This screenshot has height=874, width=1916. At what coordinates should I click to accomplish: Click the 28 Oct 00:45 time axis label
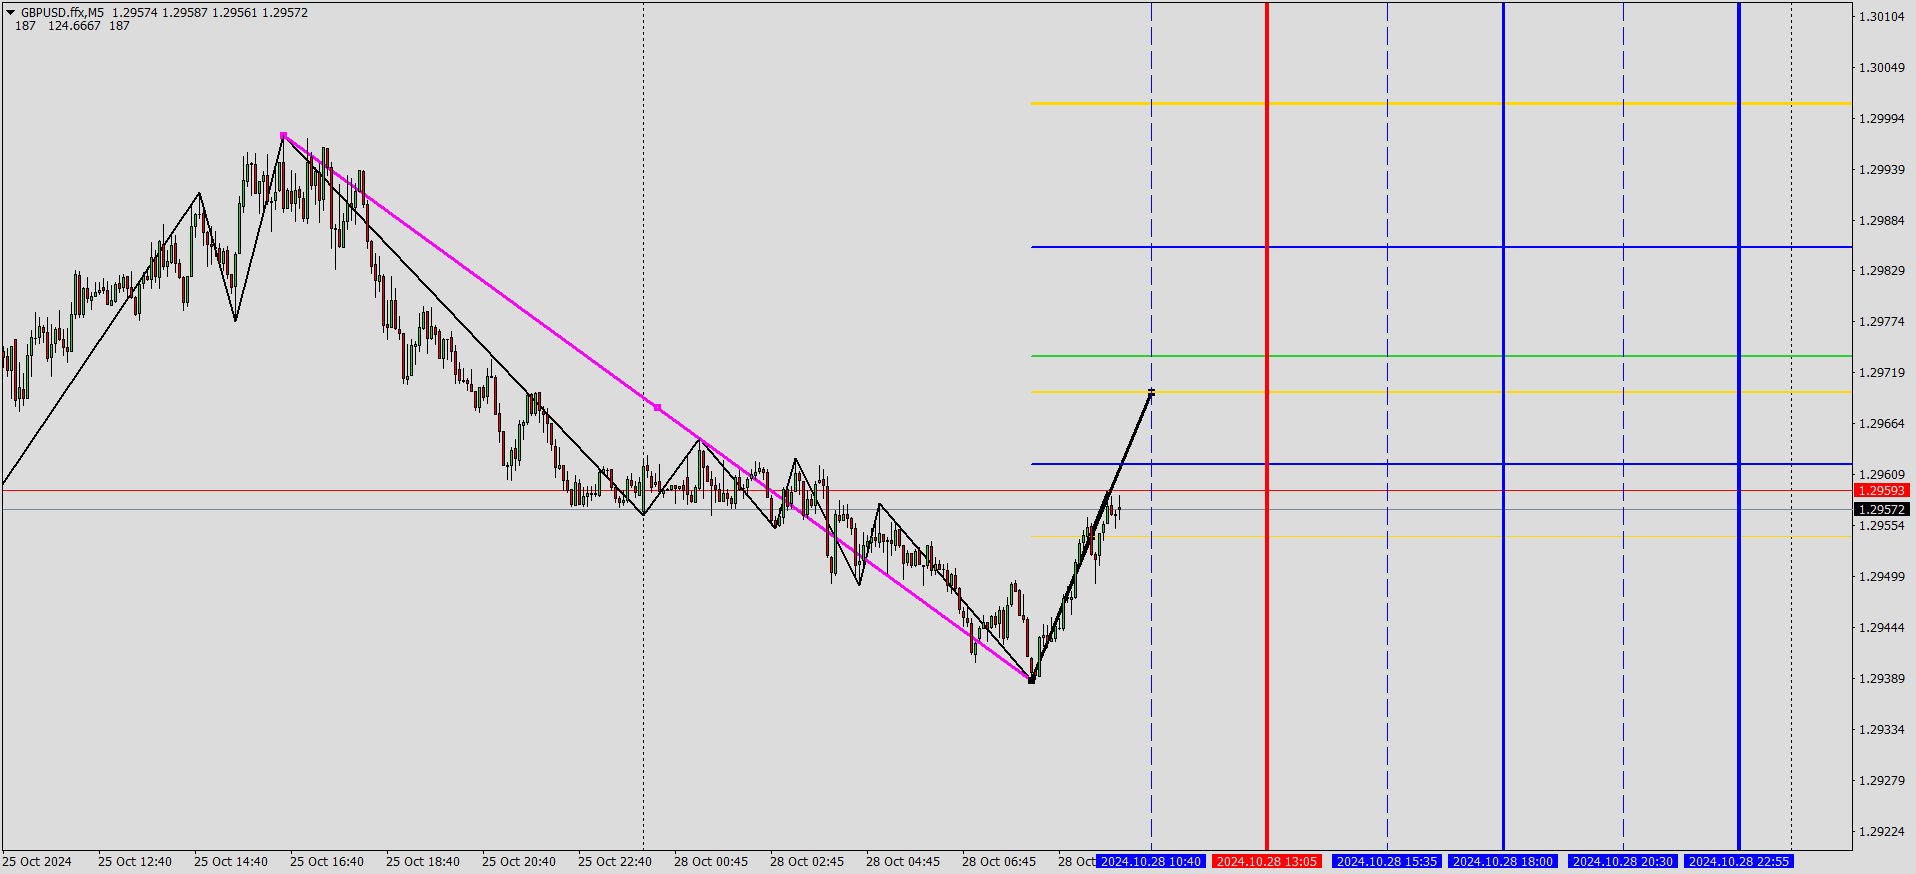point(711,862)
